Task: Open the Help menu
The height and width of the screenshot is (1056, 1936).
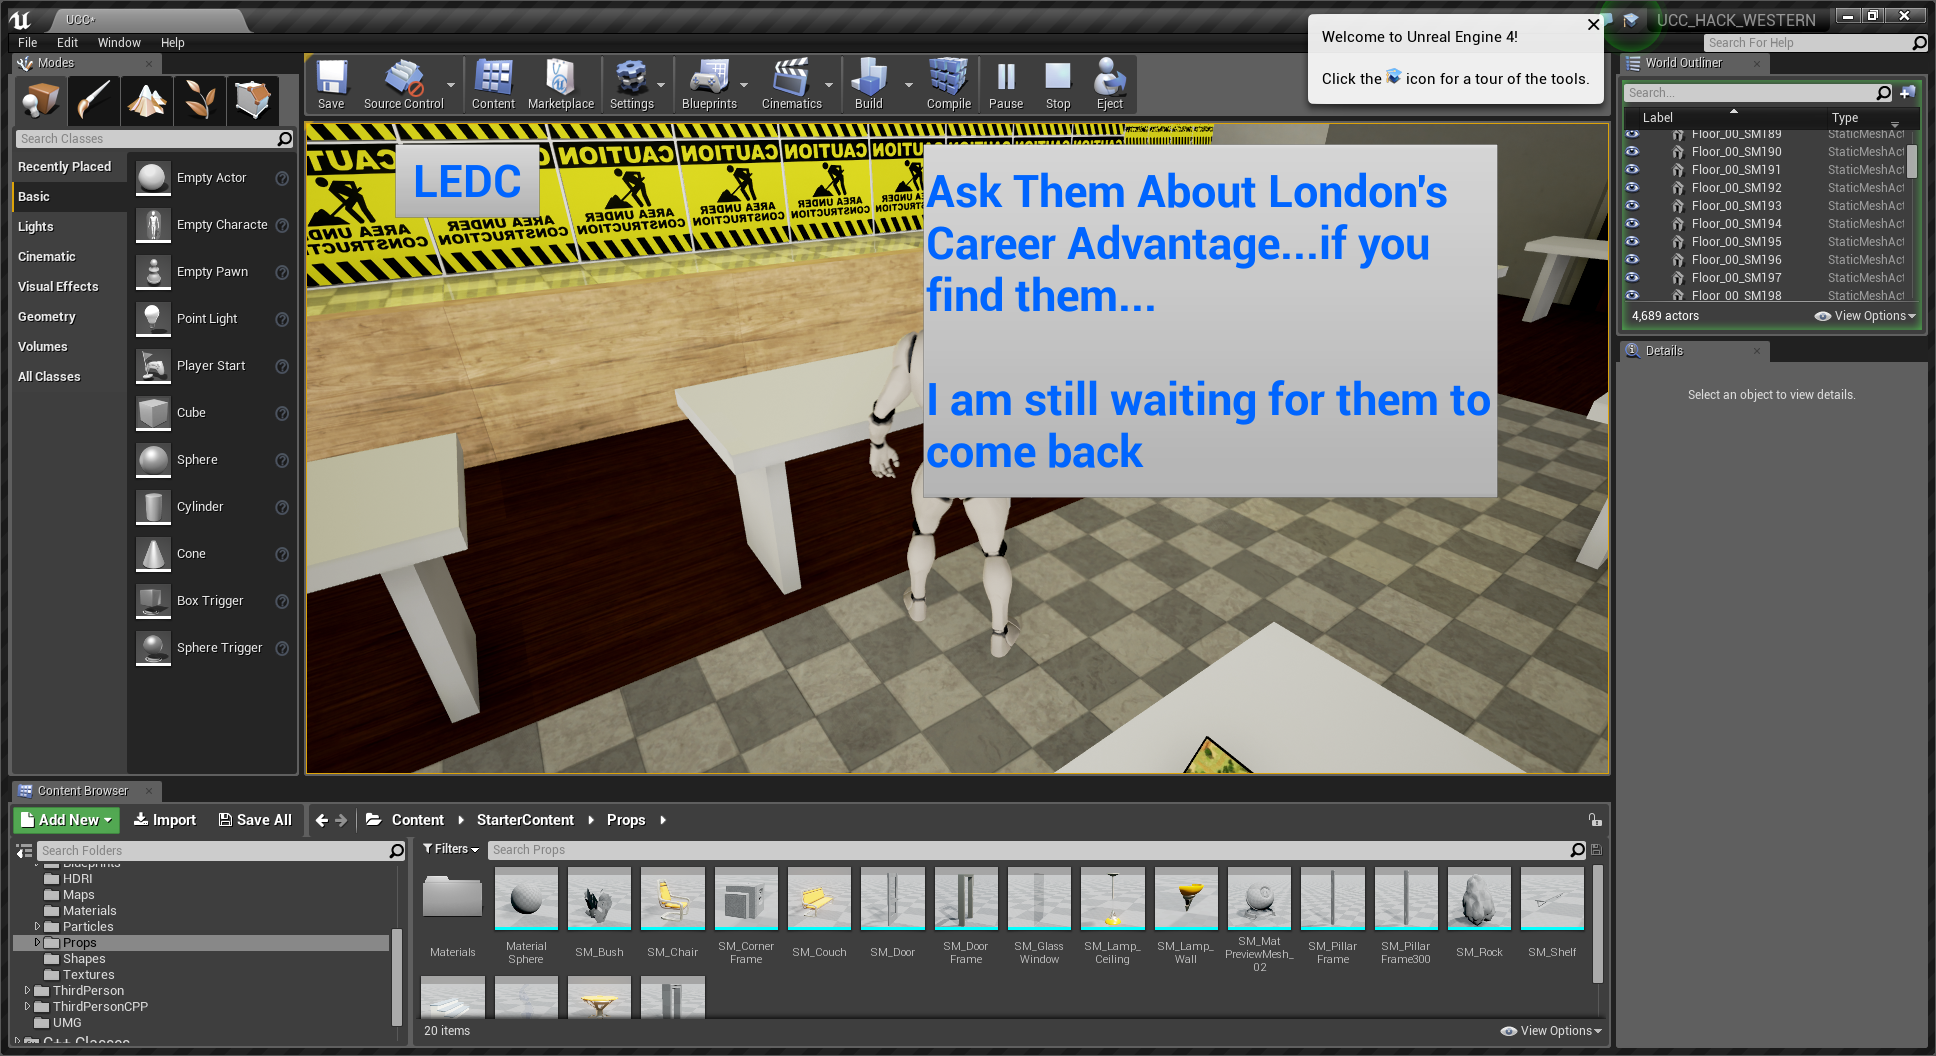Action: tap(173, 43)
